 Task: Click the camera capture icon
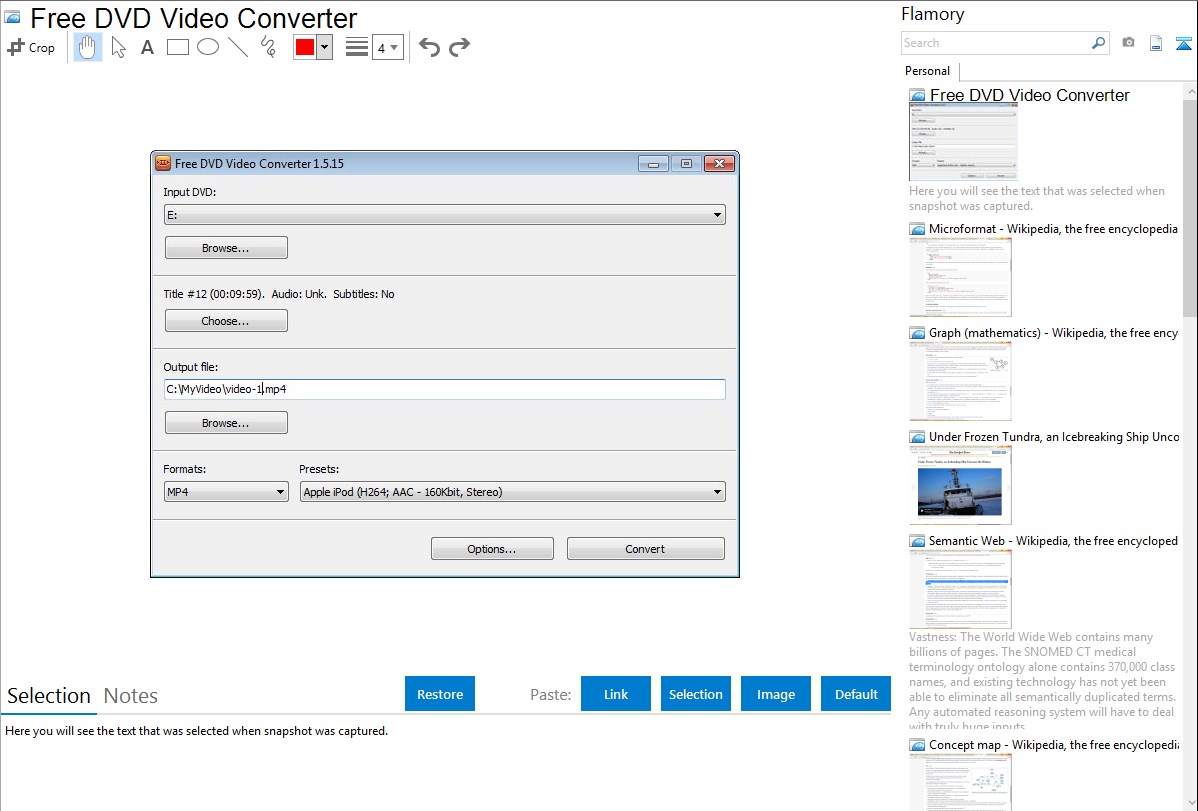click(x=1128, y=43)
